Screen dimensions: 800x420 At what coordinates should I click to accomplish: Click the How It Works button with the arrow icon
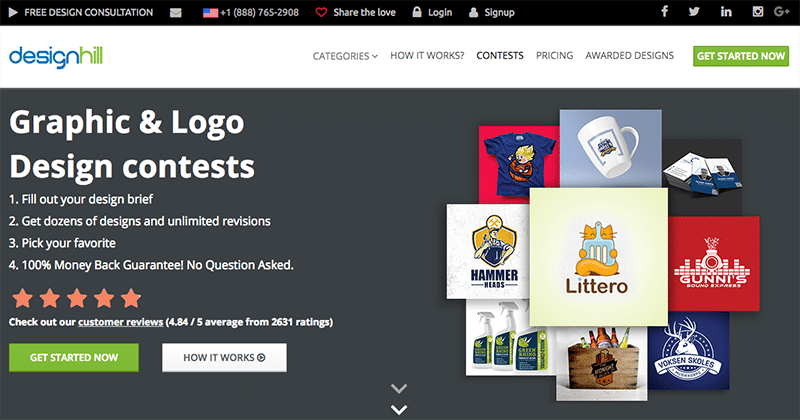point(224,357)
